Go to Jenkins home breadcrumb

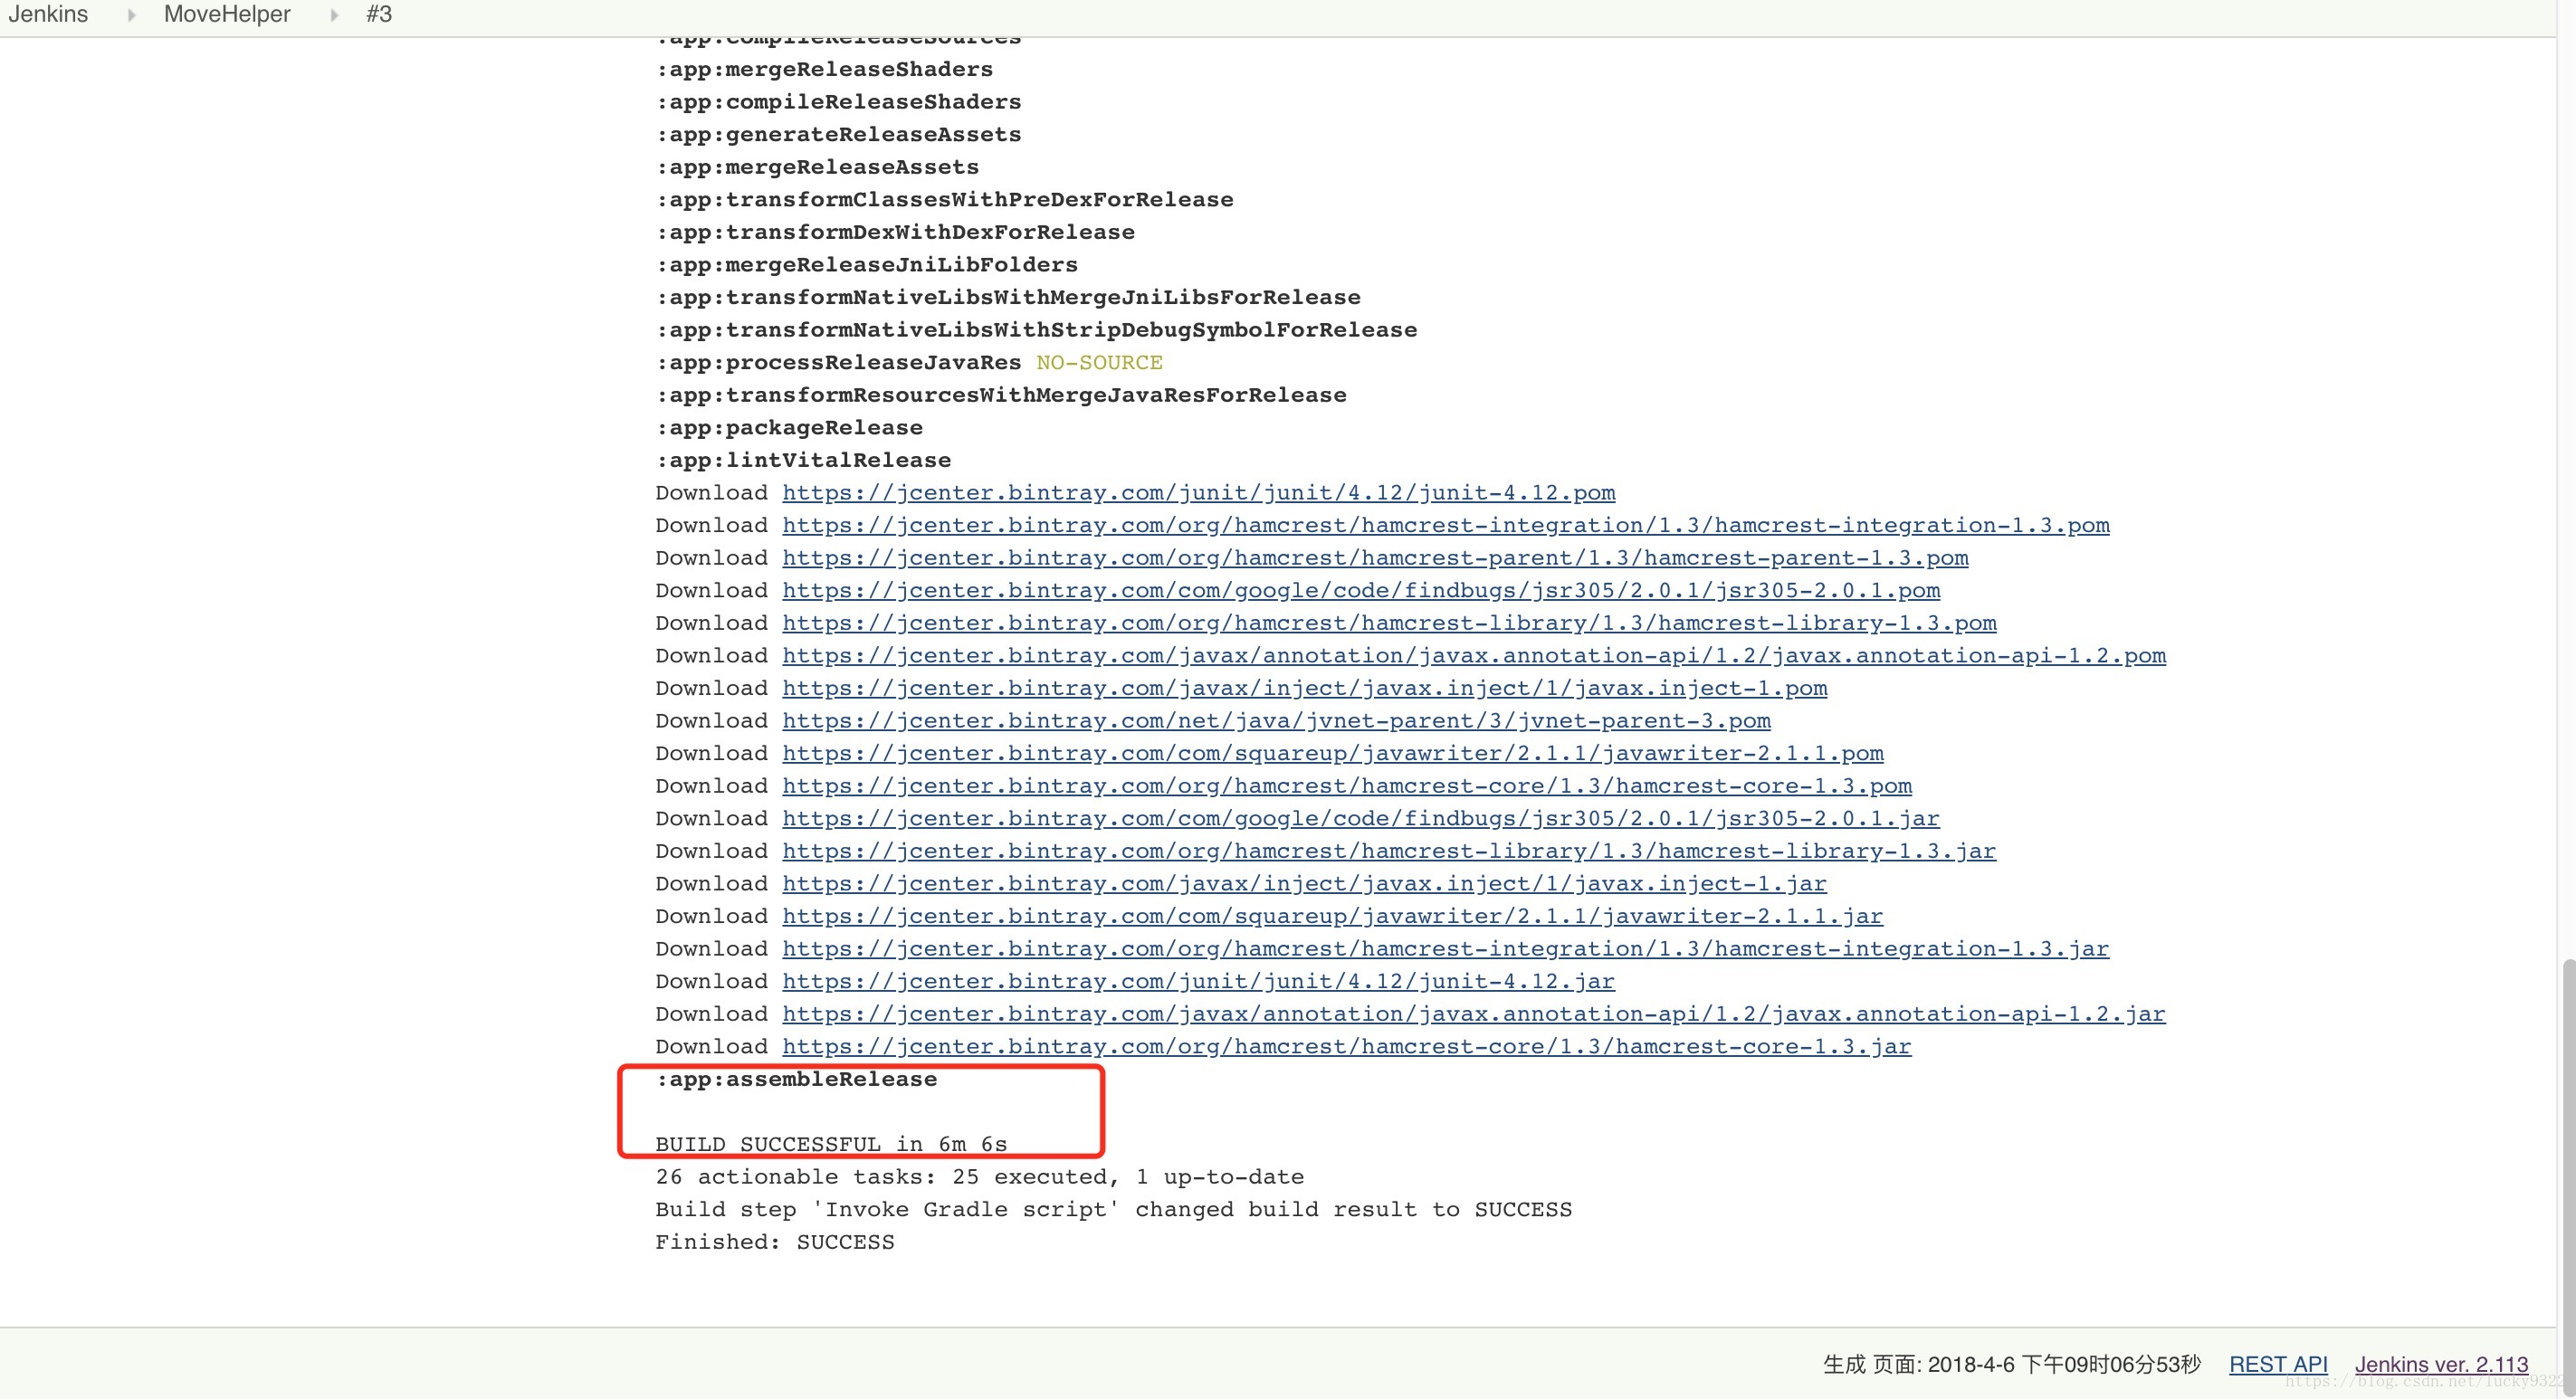point(48,14)
